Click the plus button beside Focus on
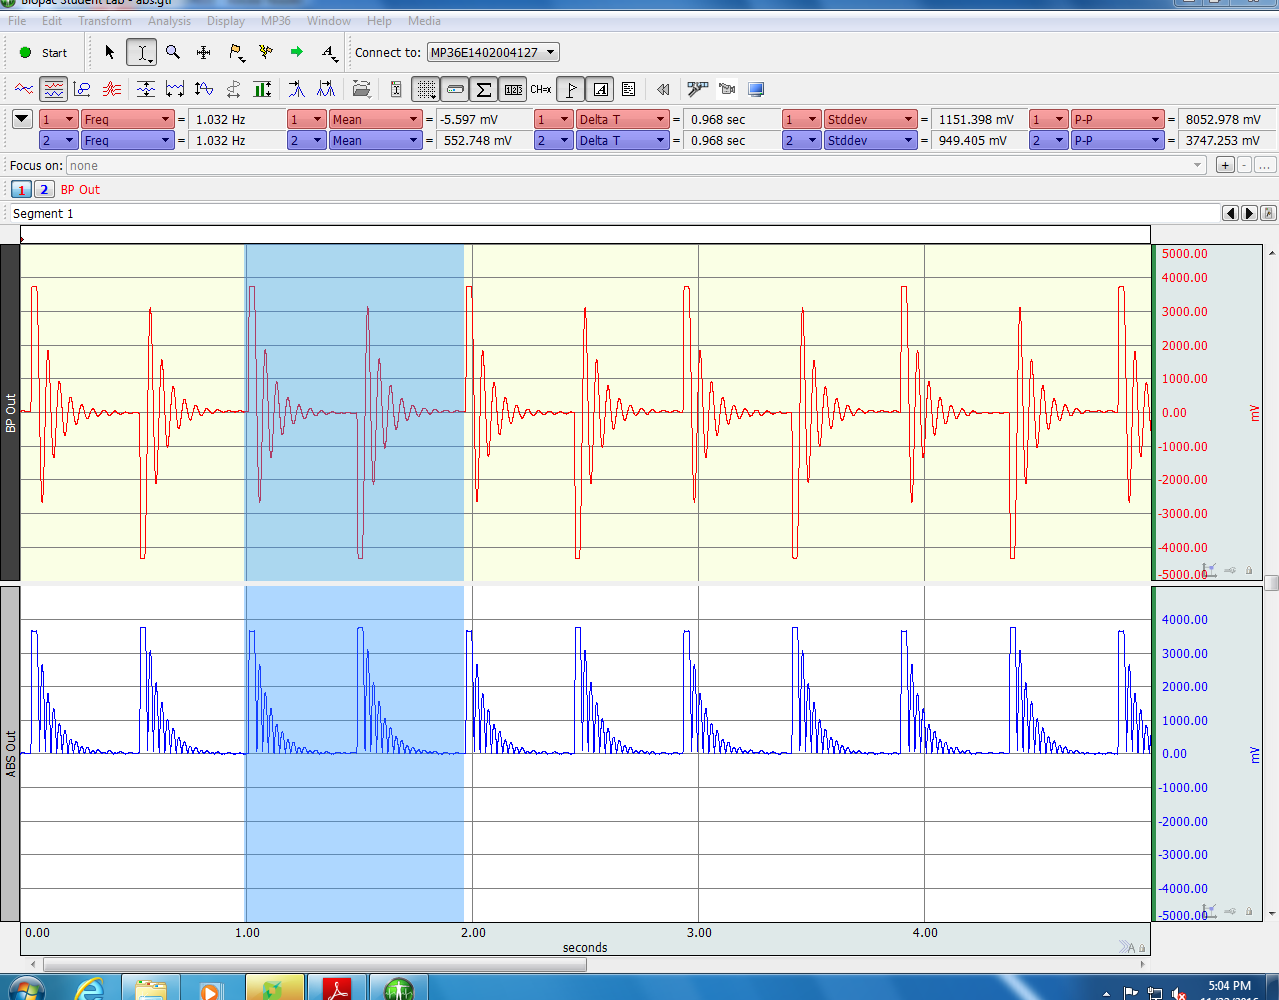Viewport: 1279px width, 1000px height. (x=1225, y=165)
